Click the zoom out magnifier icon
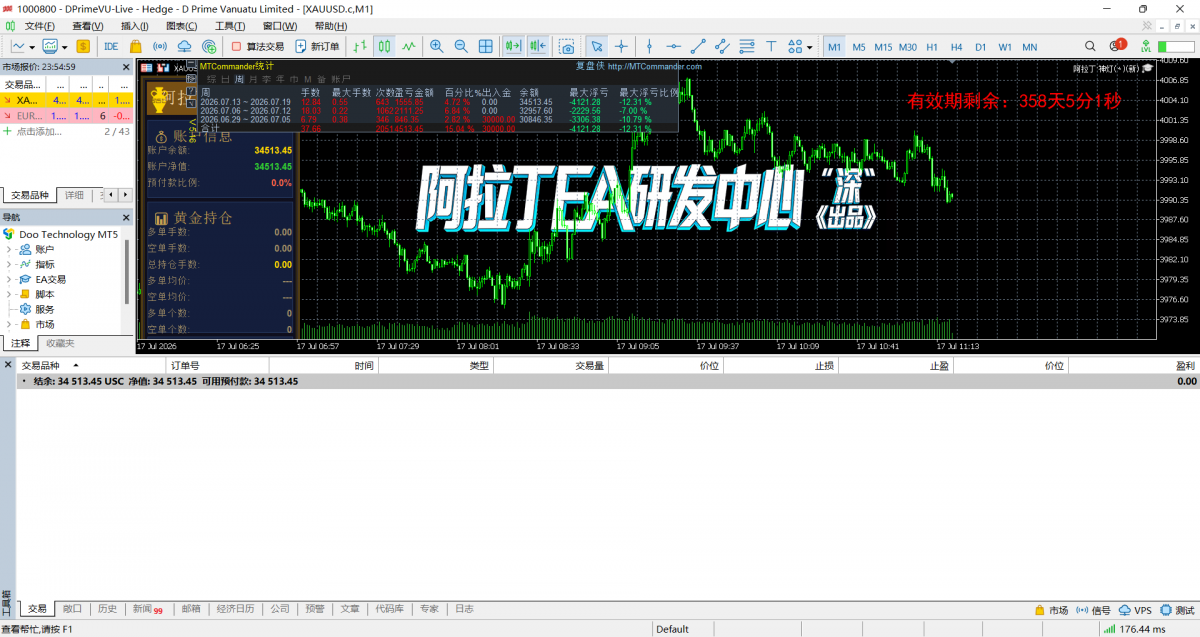 (x=461, y=46)
